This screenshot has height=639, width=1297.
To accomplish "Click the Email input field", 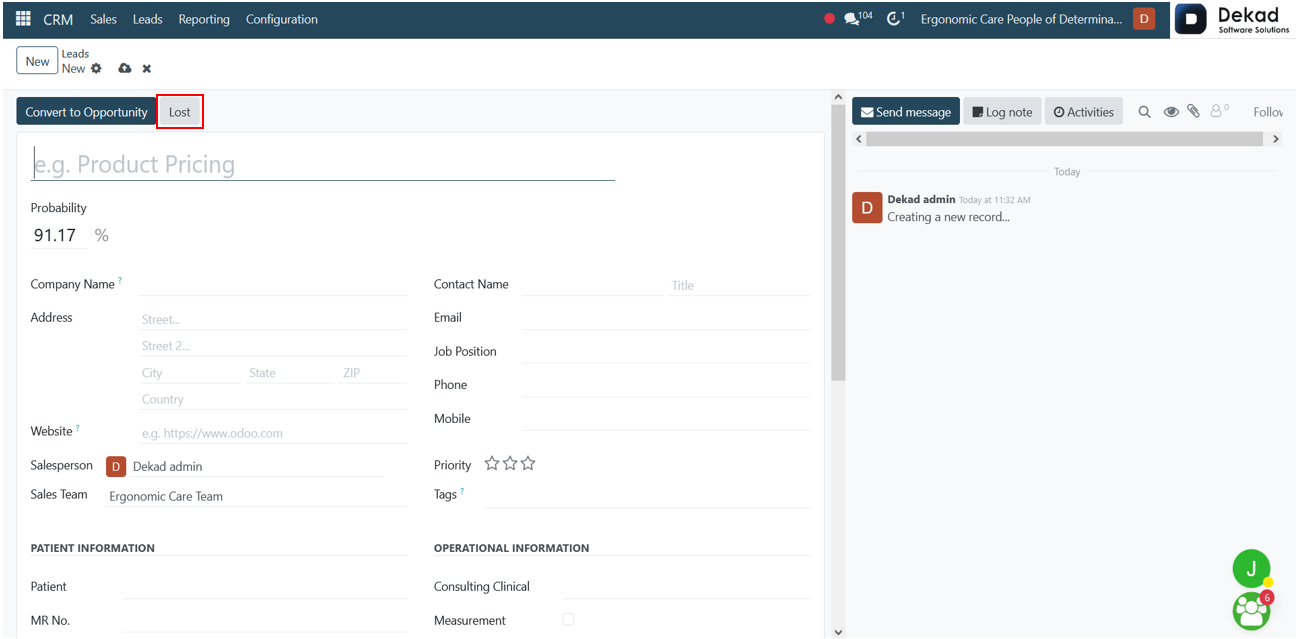I will (x=666, y=318).
